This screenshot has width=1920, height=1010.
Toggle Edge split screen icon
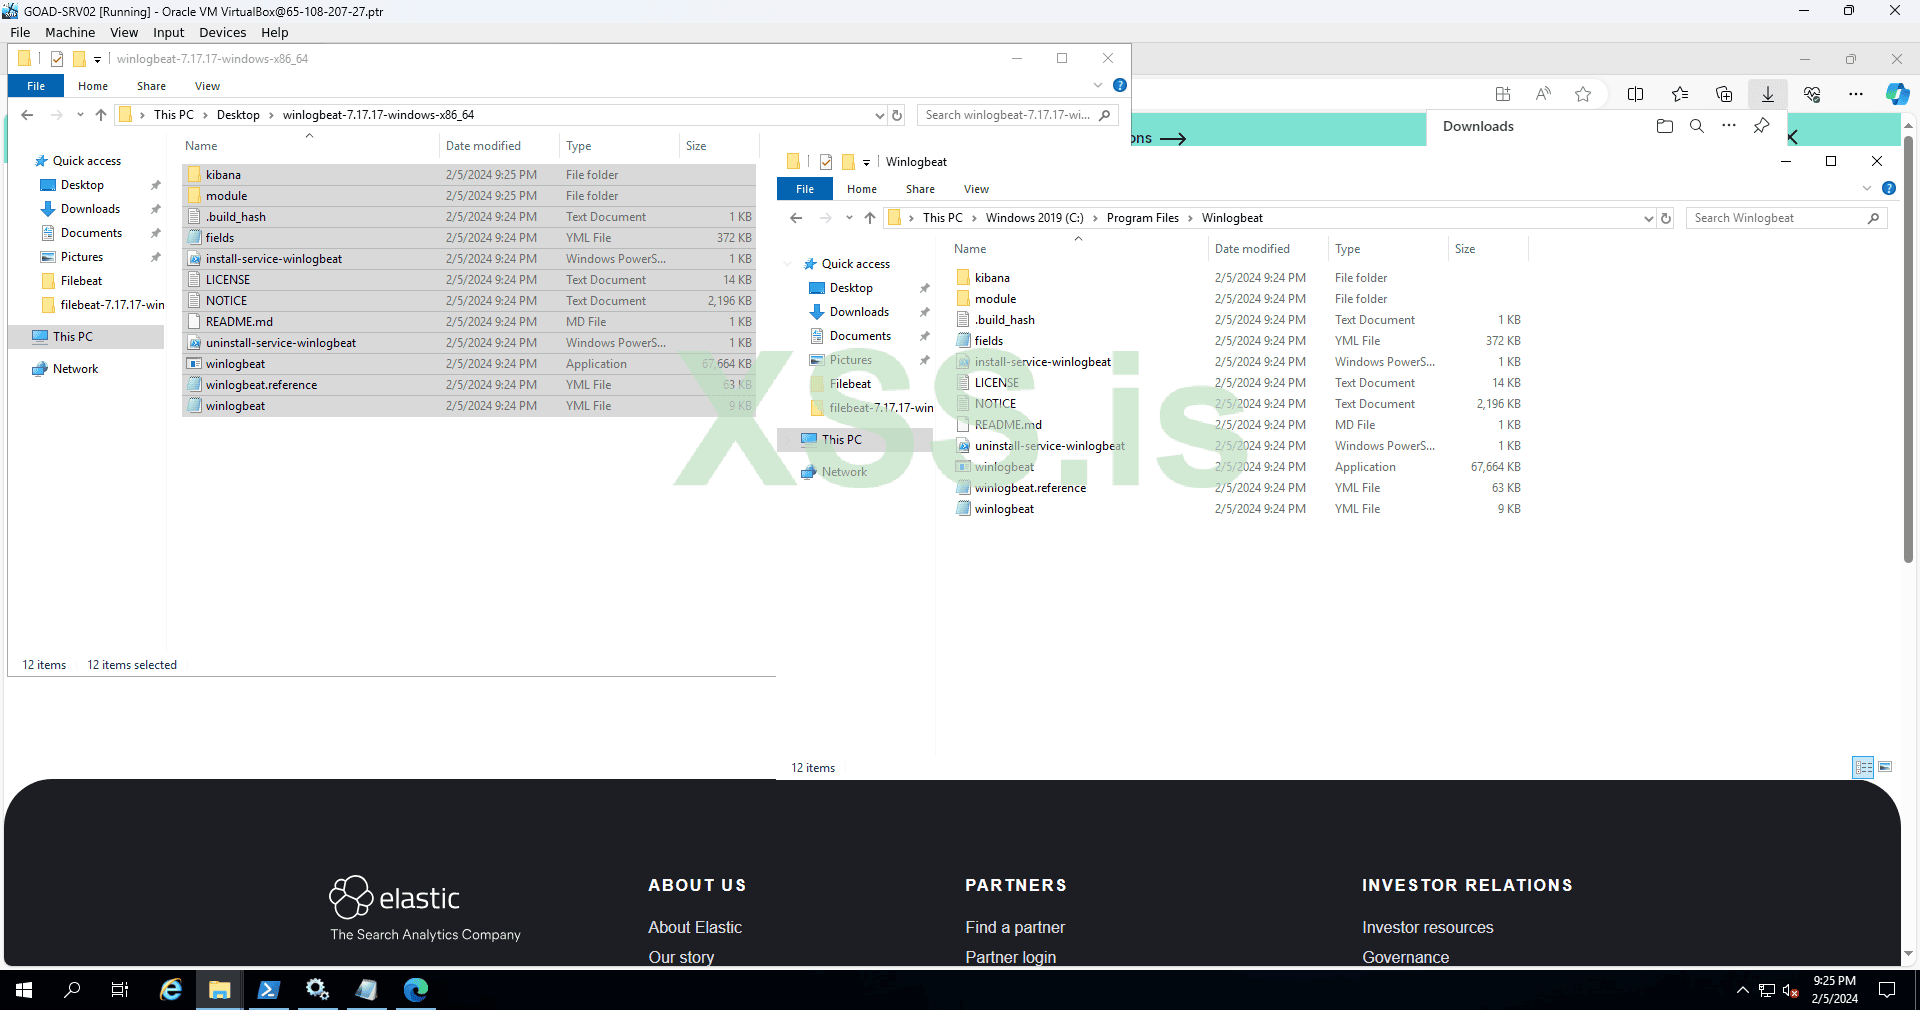click(x=1636, y=94)
